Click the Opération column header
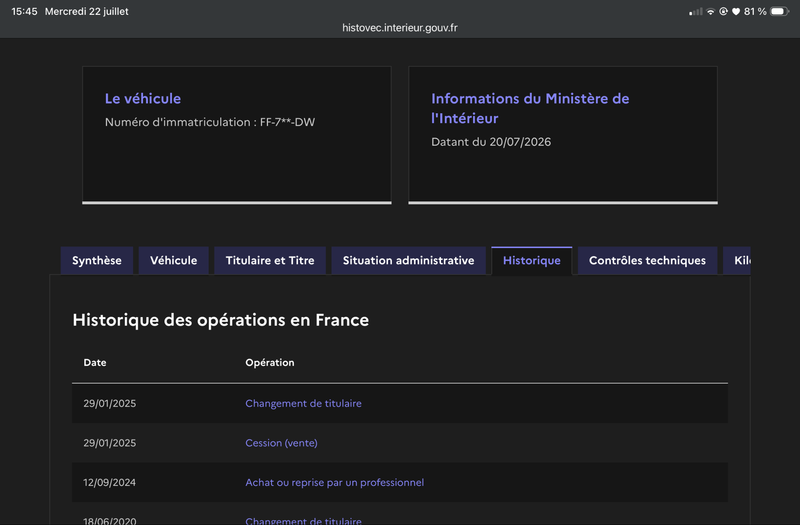Viewport: 800px width, 525px height. coord(270,363)
